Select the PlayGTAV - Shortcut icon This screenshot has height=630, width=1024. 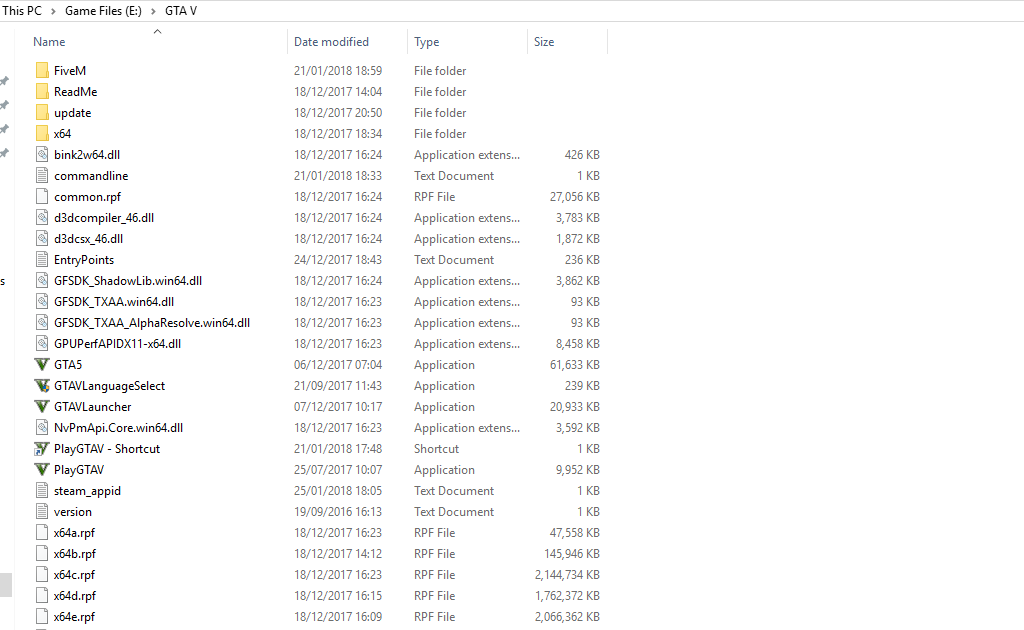click(42, 449)
